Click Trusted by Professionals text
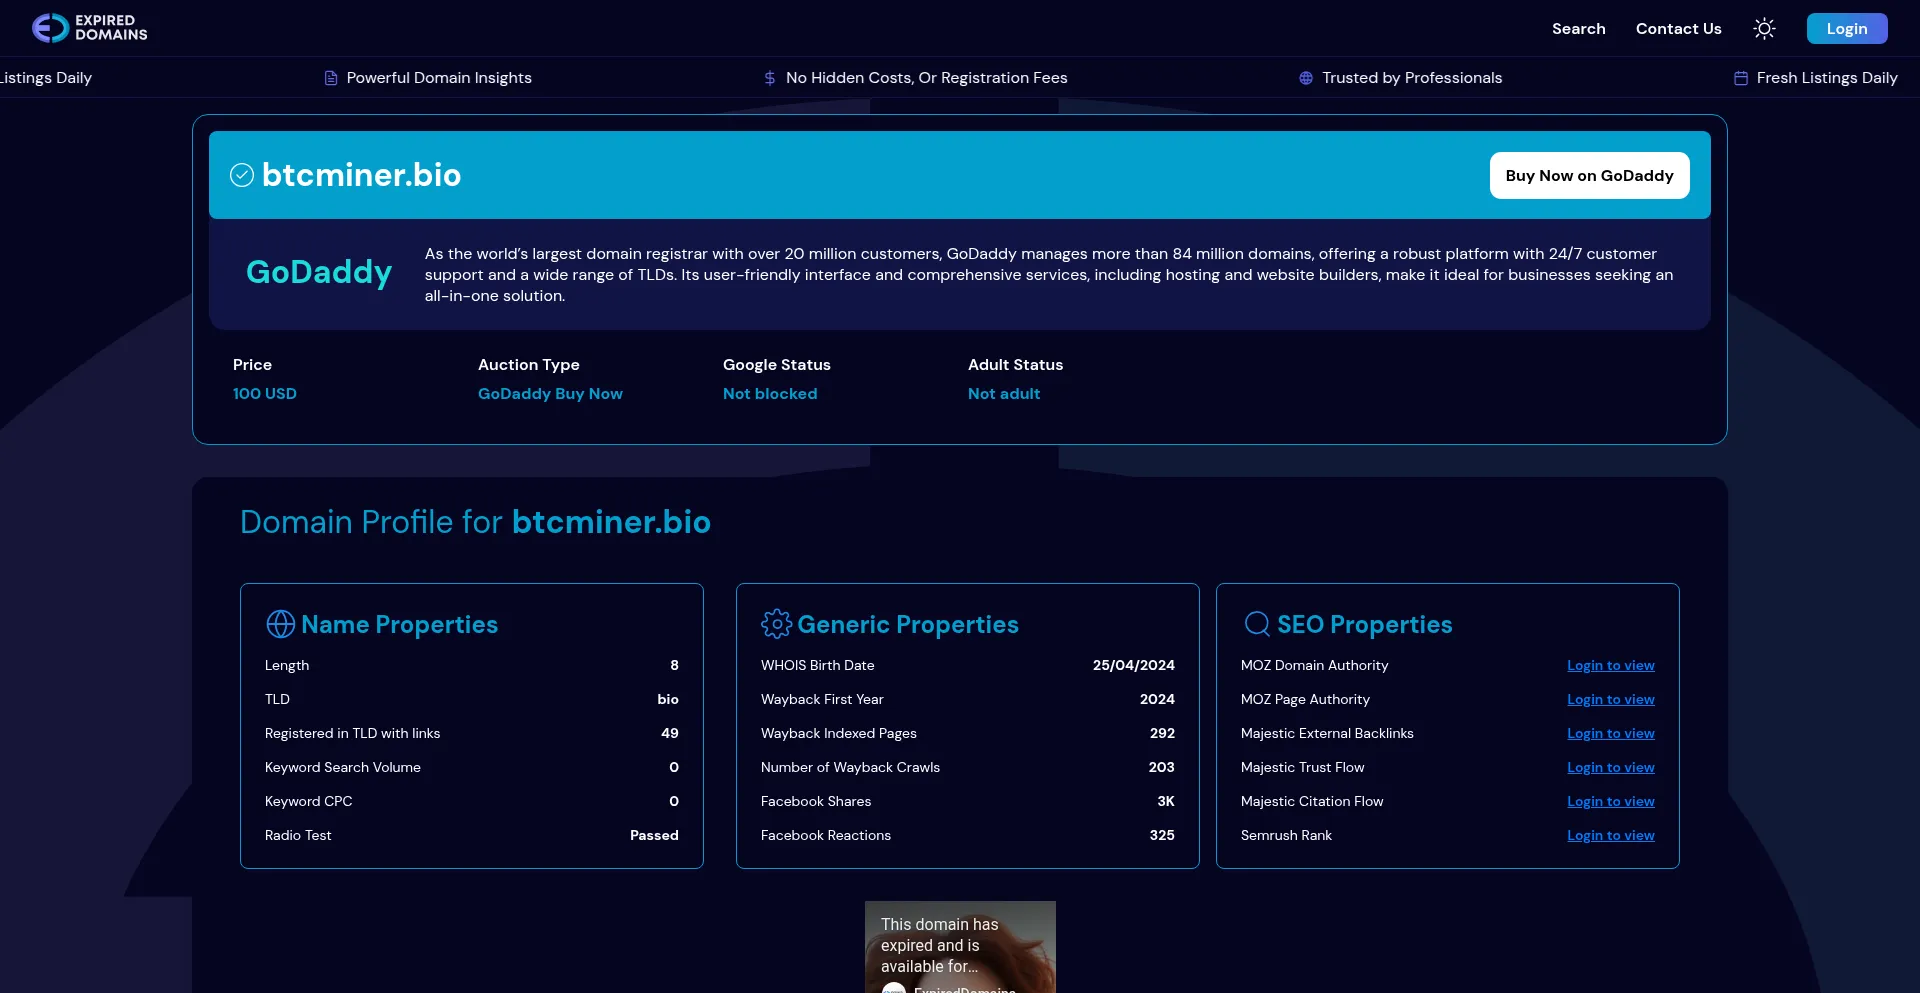This screenshot has height=993, width=1920. coord(1412,78)
